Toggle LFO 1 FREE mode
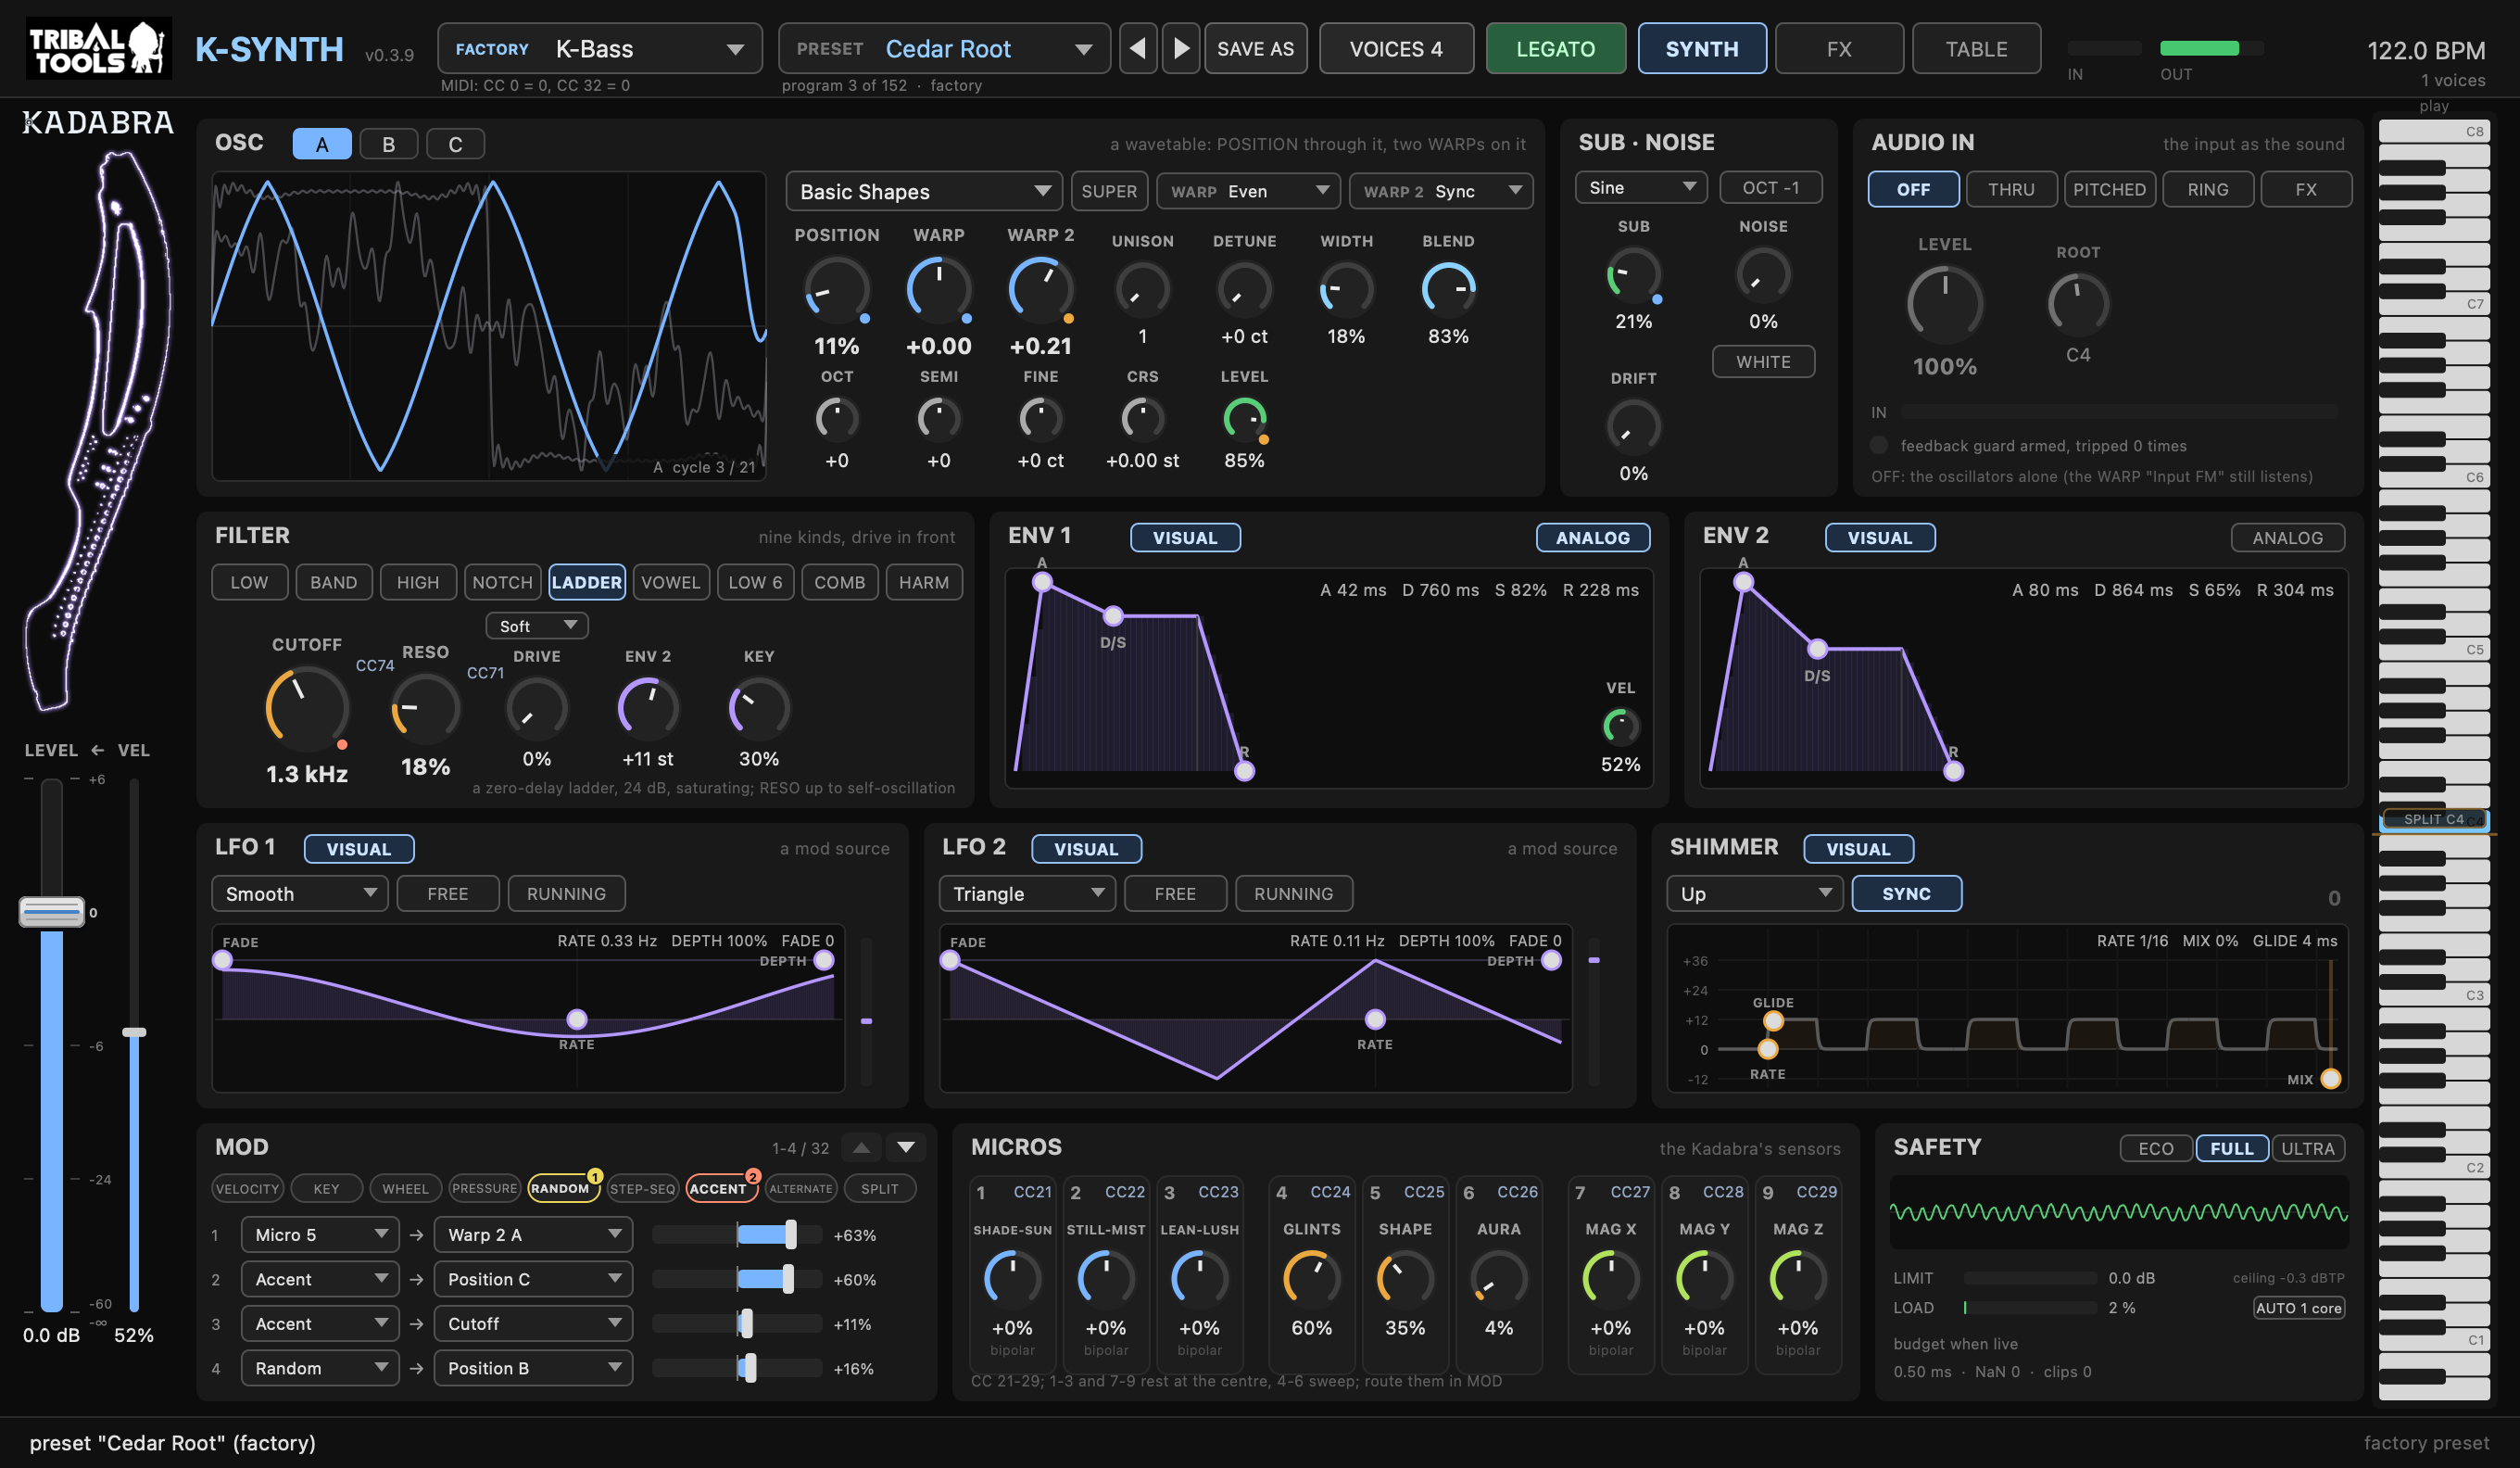Screen dimensions: 2520x1468 coord(447,894)
